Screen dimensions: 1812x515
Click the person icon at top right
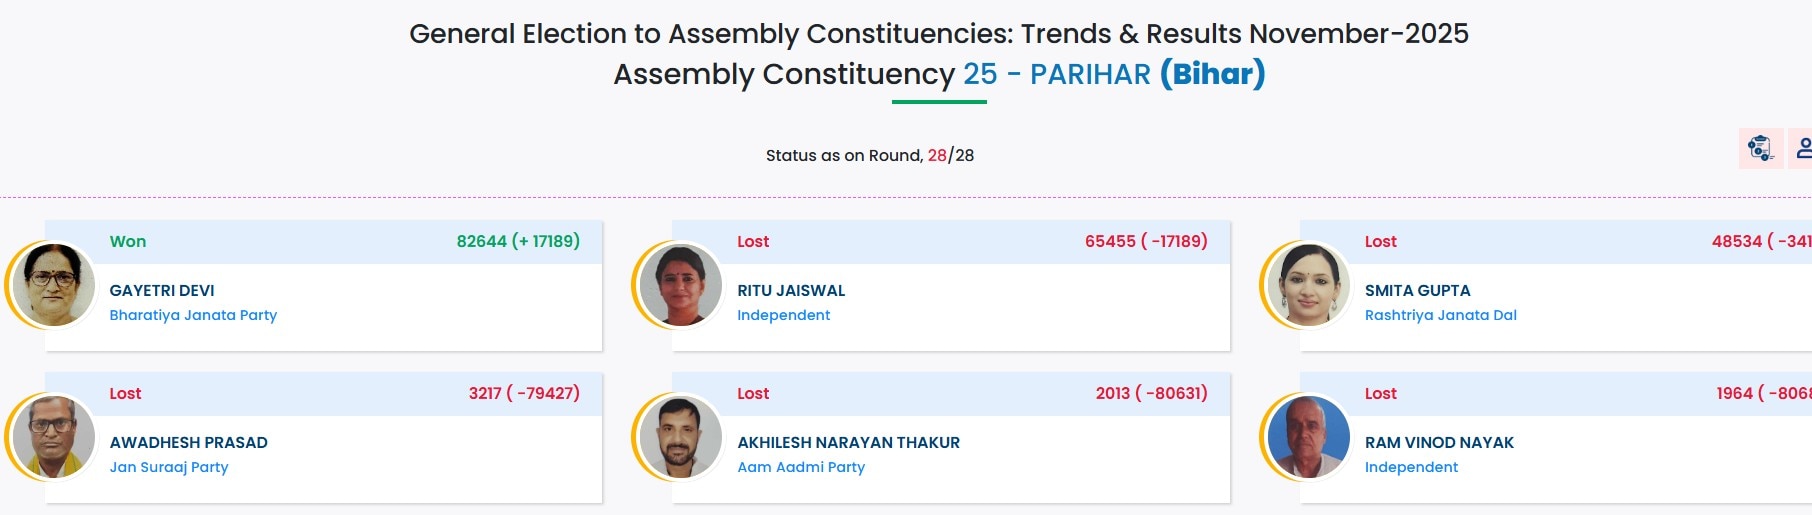pyautogui.click(x=1802, y=149)
